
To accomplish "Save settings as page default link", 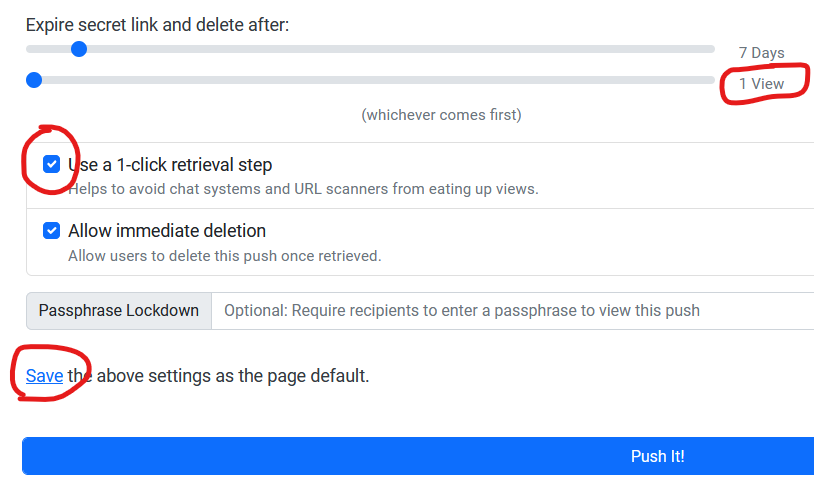I will (x=45, y=376).
